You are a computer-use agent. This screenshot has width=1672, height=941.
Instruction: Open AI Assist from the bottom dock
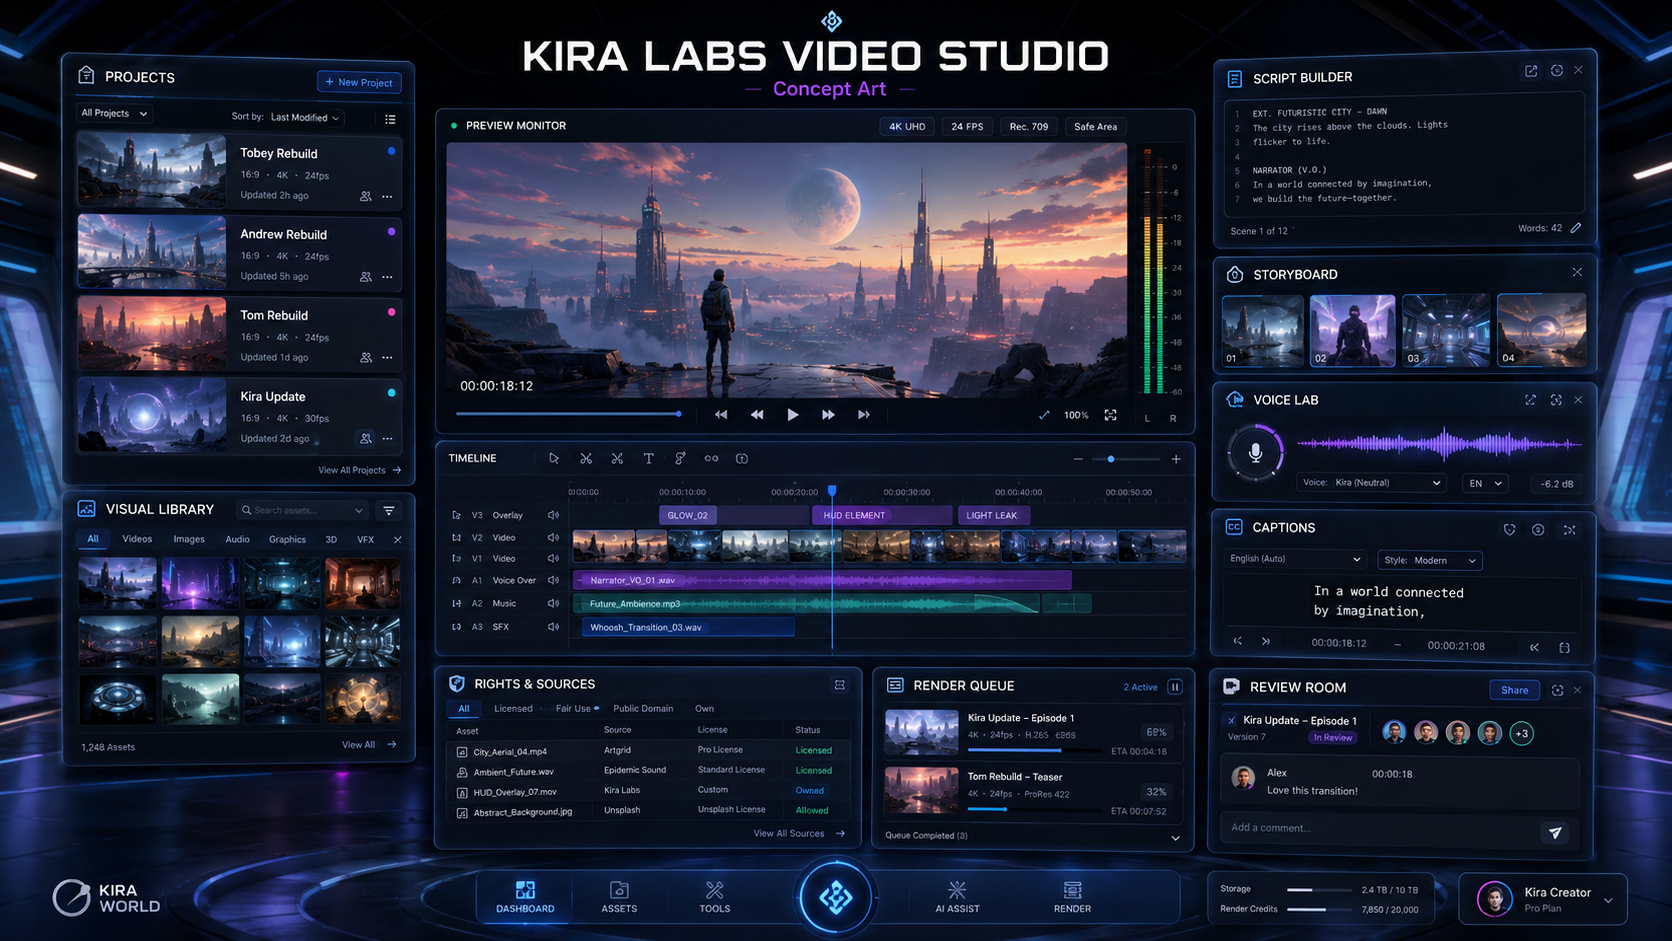pyautogui.click(x=957, y=897)
